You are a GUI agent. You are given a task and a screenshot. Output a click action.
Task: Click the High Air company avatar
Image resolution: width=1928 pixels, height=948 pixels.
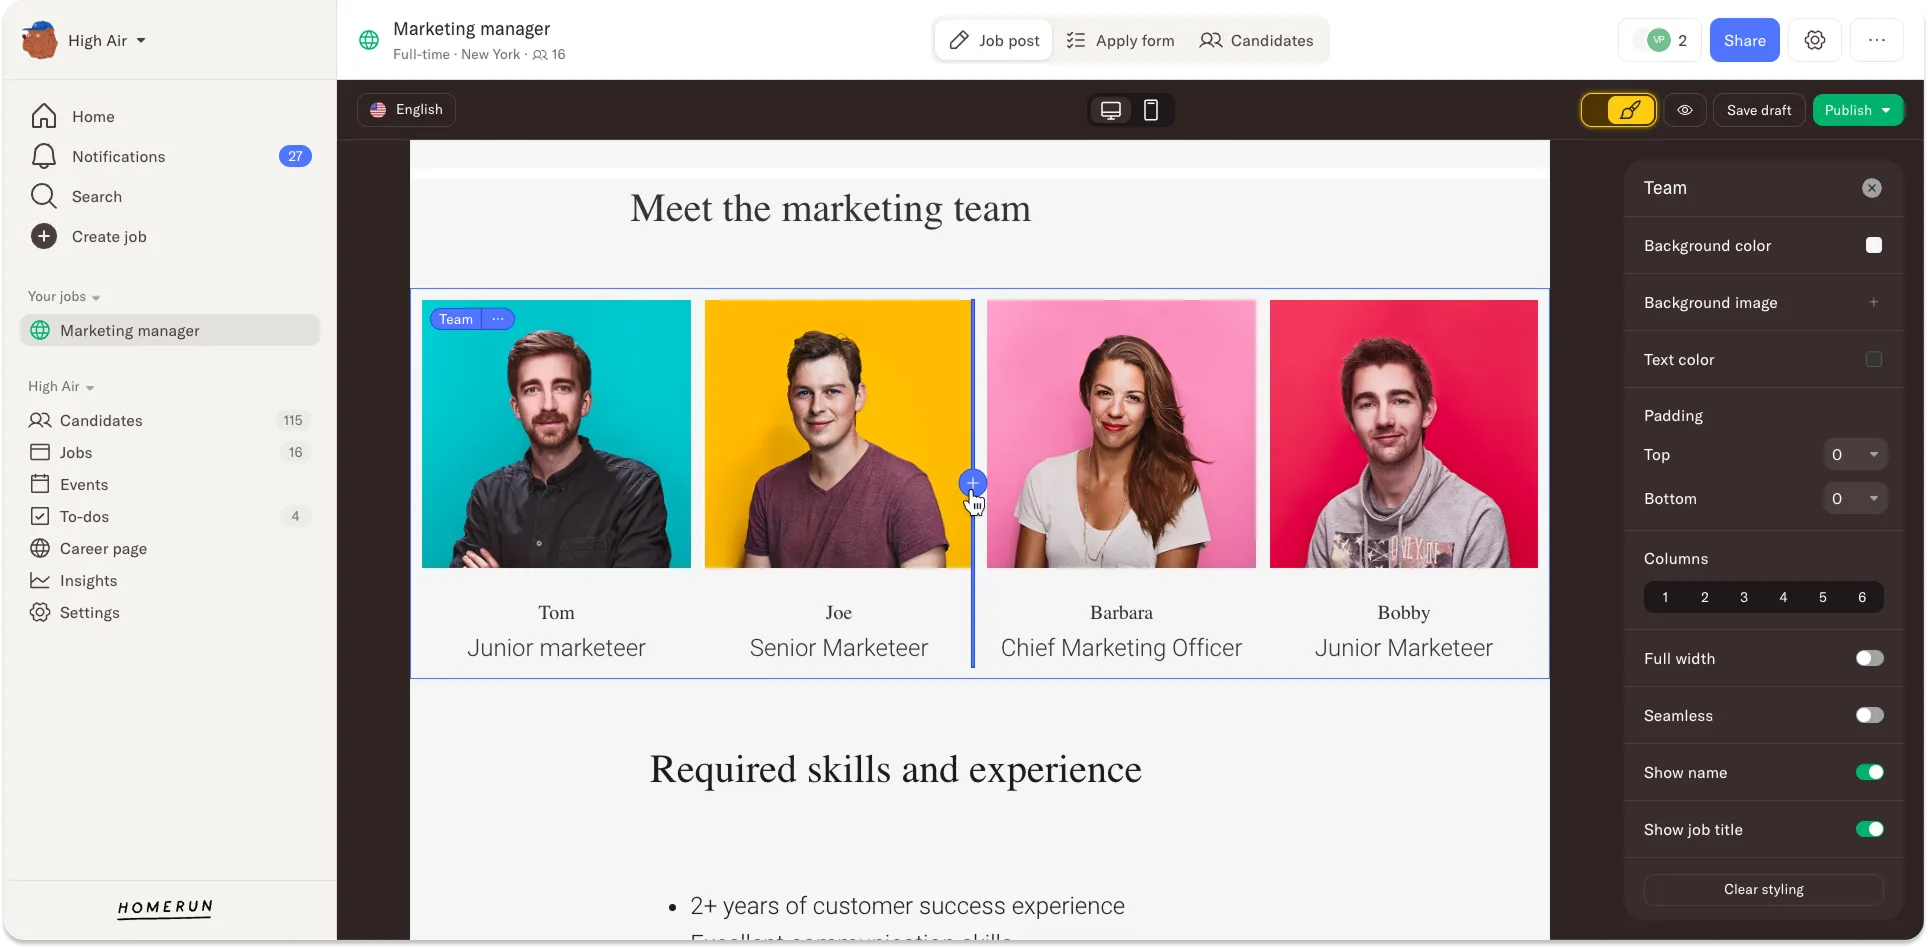(40, 40)
